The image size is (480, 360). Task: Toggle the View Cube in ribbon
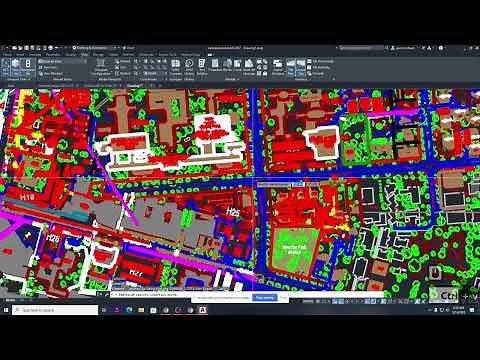pos(16,67)
